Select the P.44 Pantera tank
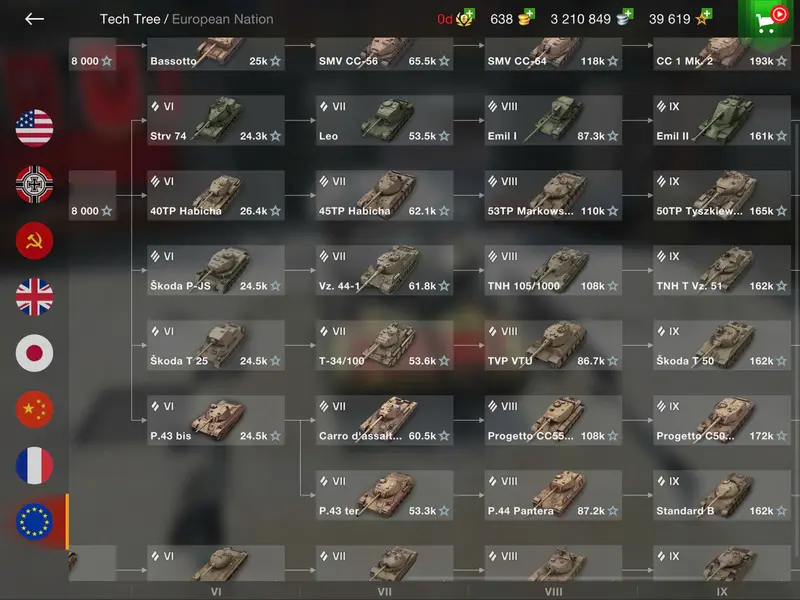The width and height of the screenshot is (800, 600). click(553, 495)
